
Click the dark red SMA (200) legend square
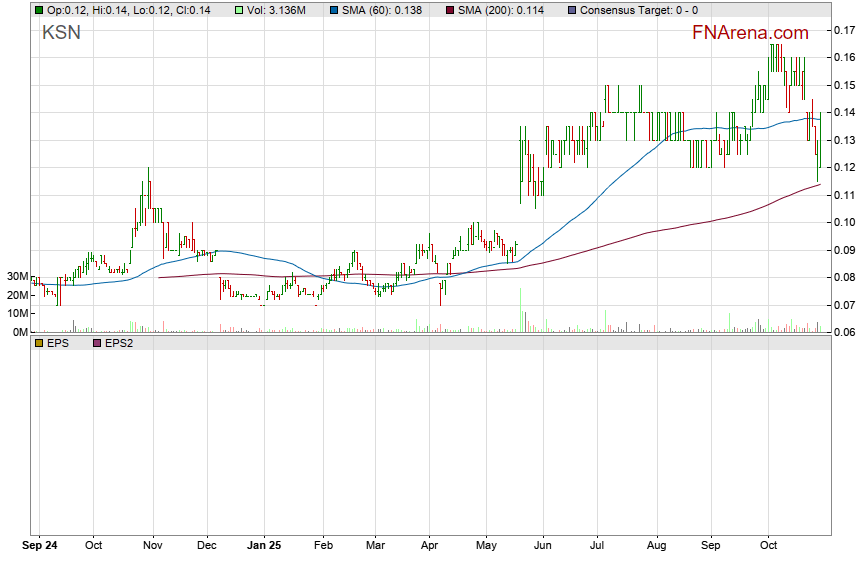449,10
